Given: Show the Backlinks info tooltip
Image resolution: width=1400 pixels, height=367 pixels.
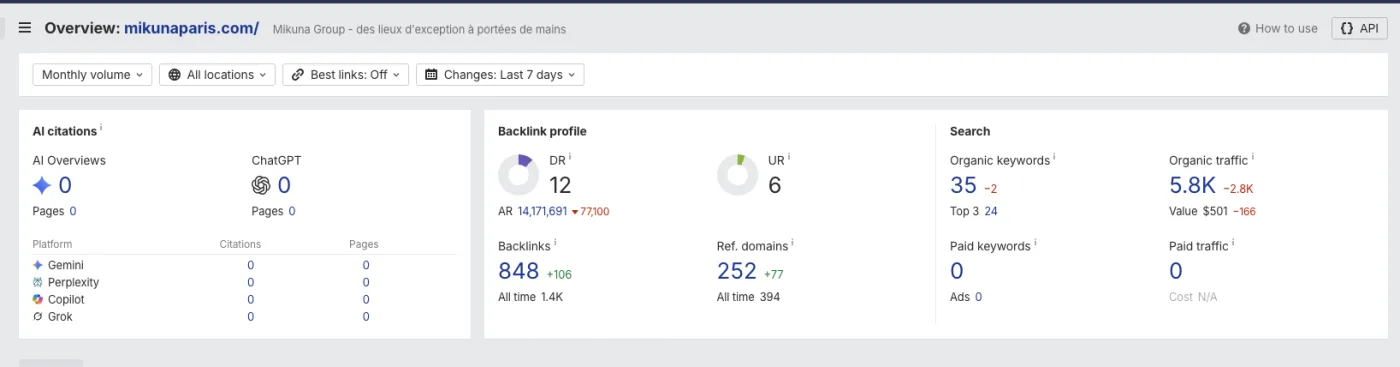Looking at the screenshot, I should 555,243.
